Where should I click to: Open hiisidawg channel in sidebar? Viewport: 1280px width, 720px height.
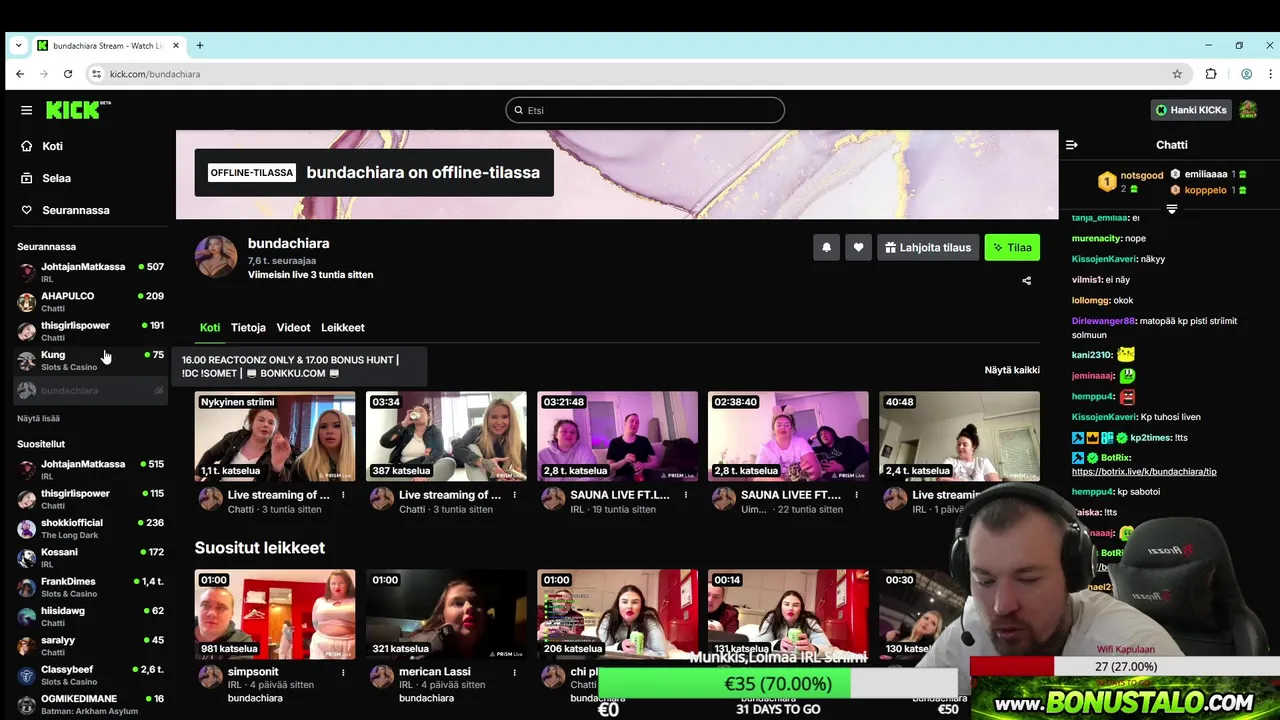(x=90, y=616)
